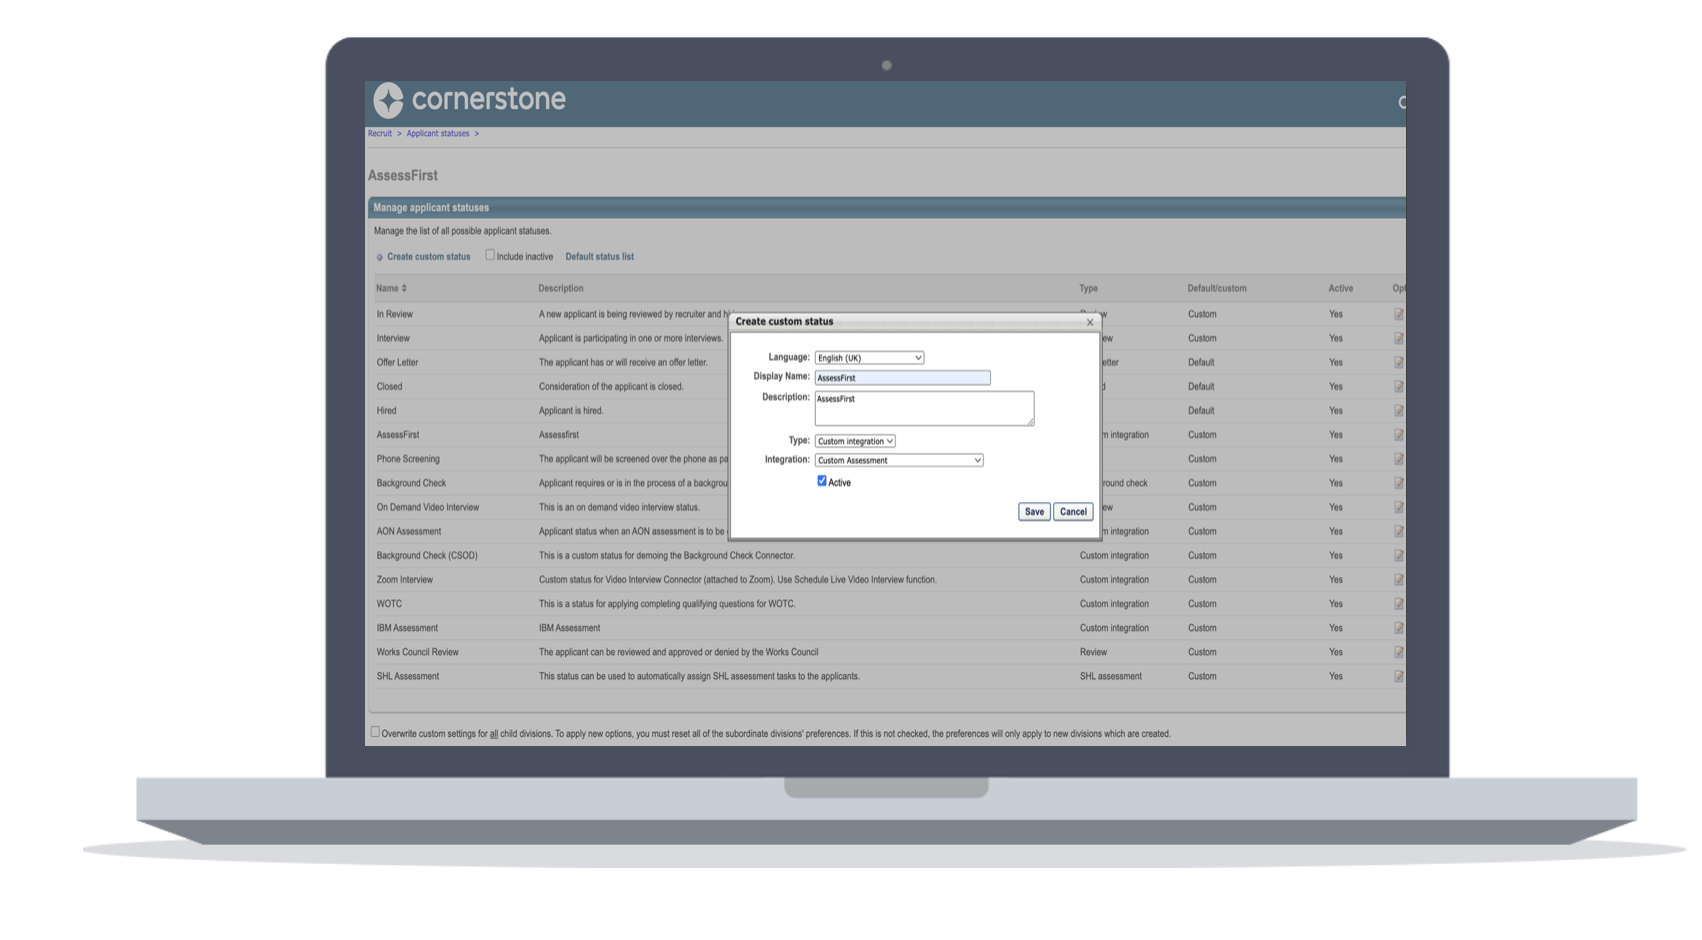This screenshot has width=1702, height=940.
Task: Open the Type dropdown set to Custom integration
Action: (854, 440)
